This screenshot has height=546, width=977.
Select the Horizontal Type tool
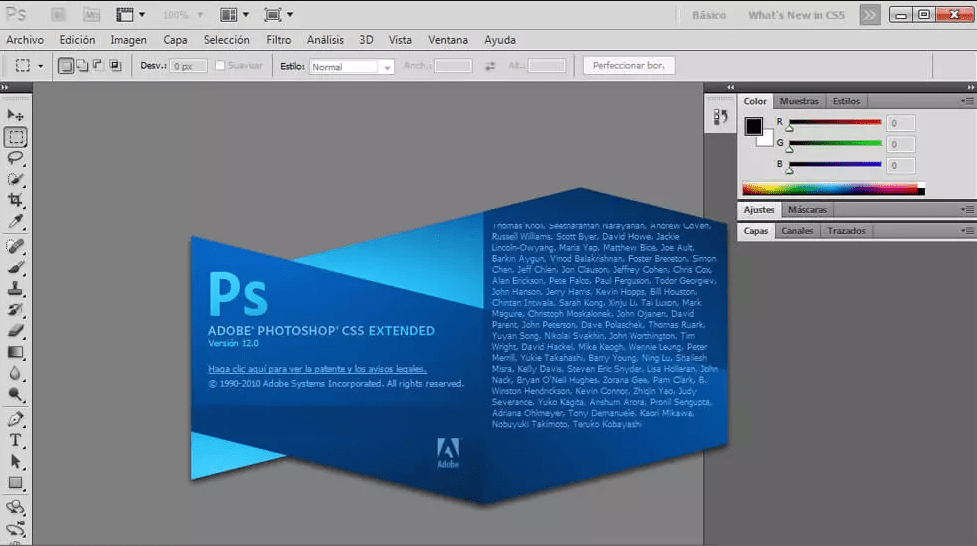point(16,441)
